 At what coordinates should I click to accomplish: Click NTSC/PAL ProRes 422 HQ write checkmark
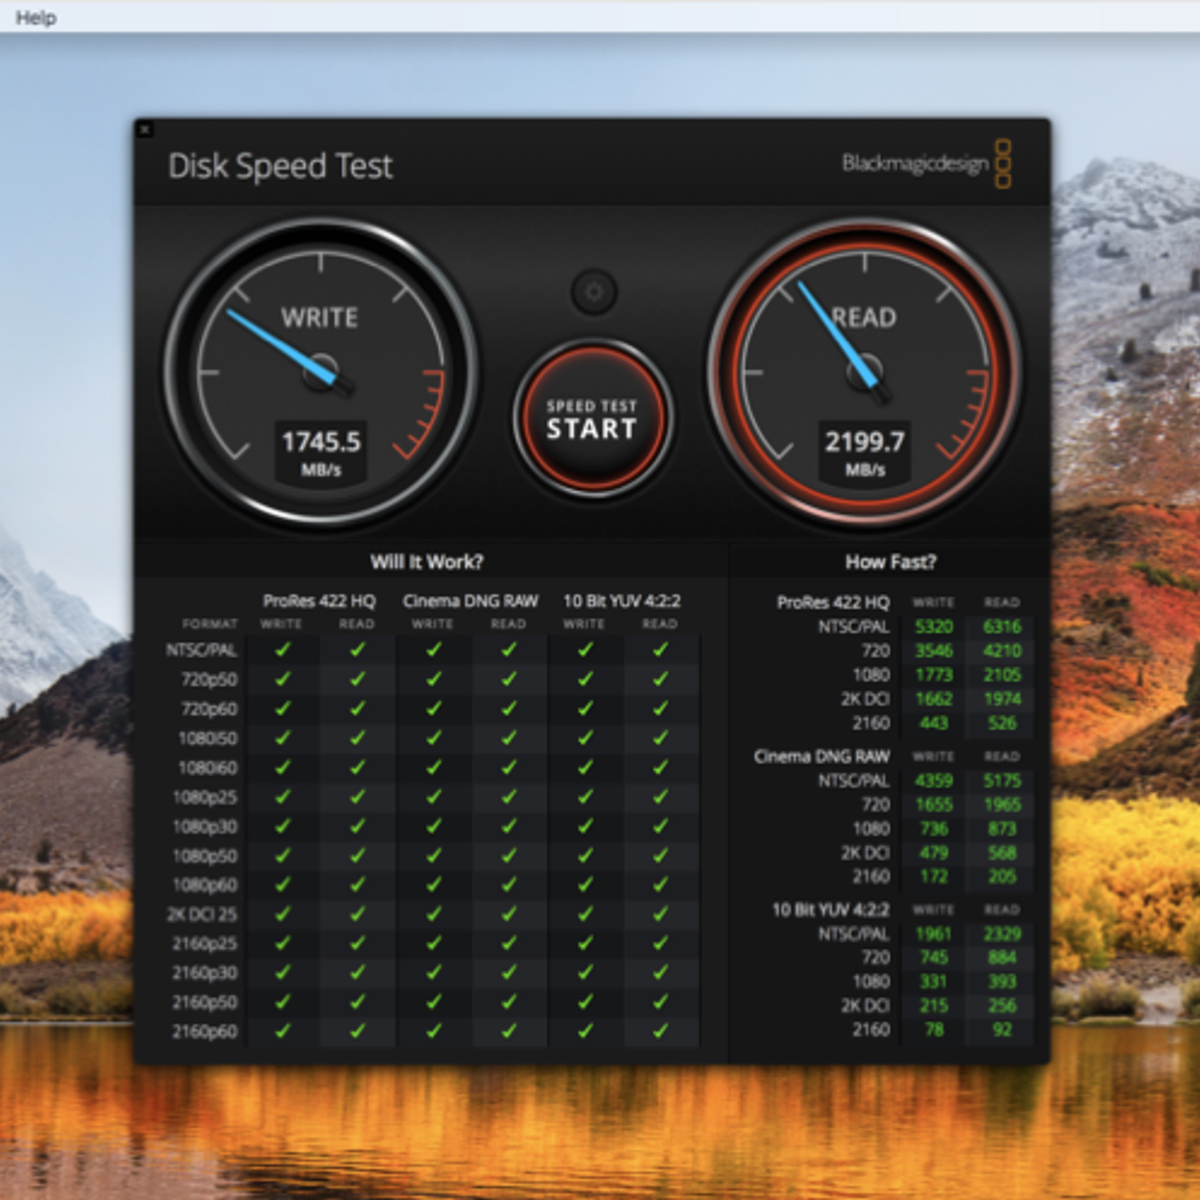283,650
